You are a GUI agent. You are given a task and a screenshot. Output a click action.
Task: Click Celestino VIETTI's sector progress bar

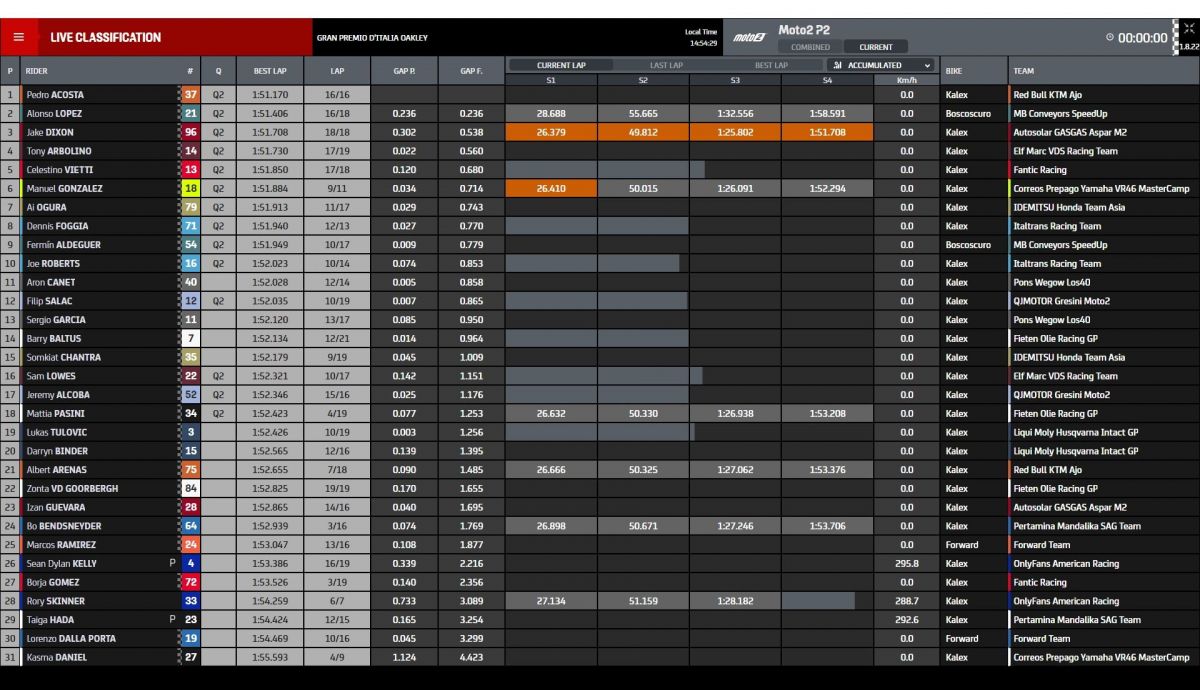605,170
